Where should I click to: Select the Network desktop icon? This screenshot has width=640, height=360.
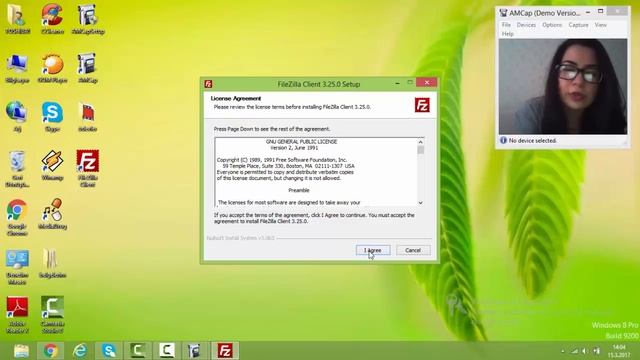[x=17, y=116]
